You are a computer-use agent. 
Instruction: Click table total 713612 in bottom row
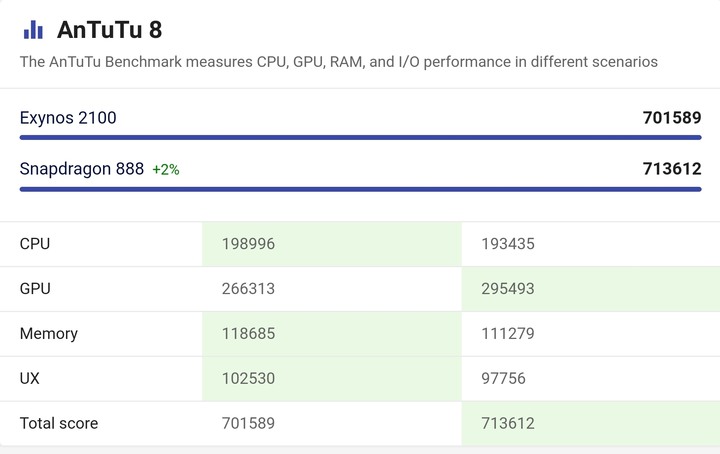pyautogui.click(x=508, y=423)
